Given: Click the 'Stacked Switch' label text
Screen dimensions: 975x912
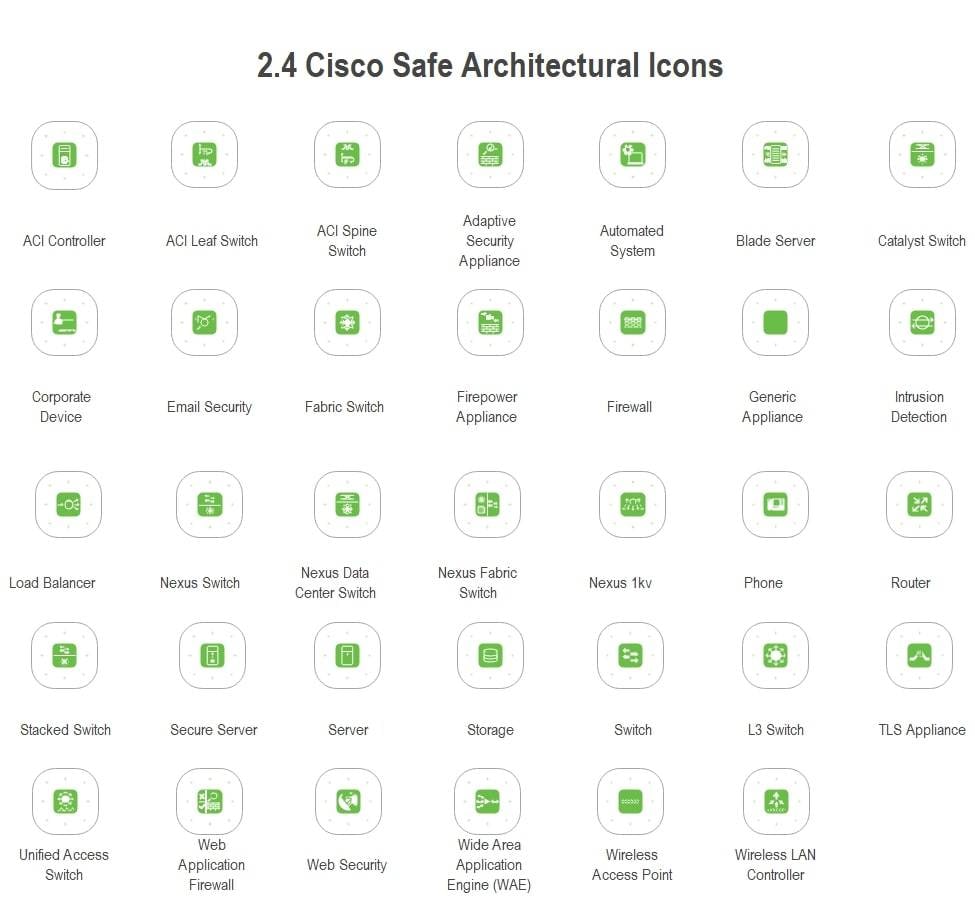Looking at the screenshot, I should (65, 729).
